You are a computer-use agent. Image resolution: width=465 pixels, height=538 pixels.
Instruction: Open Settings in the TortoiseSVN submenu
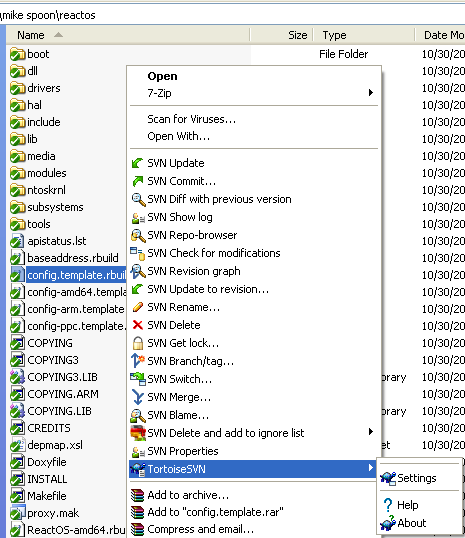coord(417,478)
